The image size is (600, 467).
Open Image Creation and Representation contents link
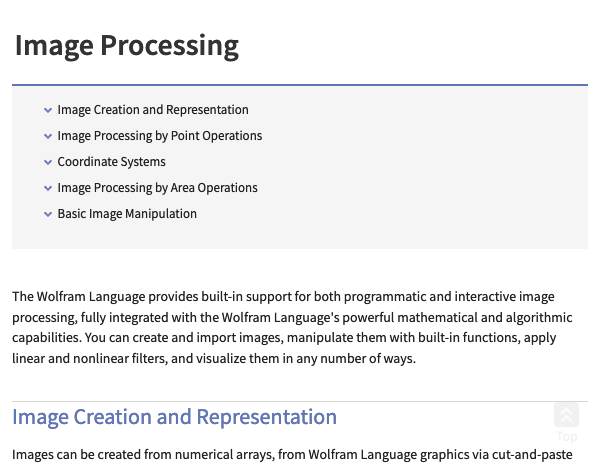(x=153, y=110)
